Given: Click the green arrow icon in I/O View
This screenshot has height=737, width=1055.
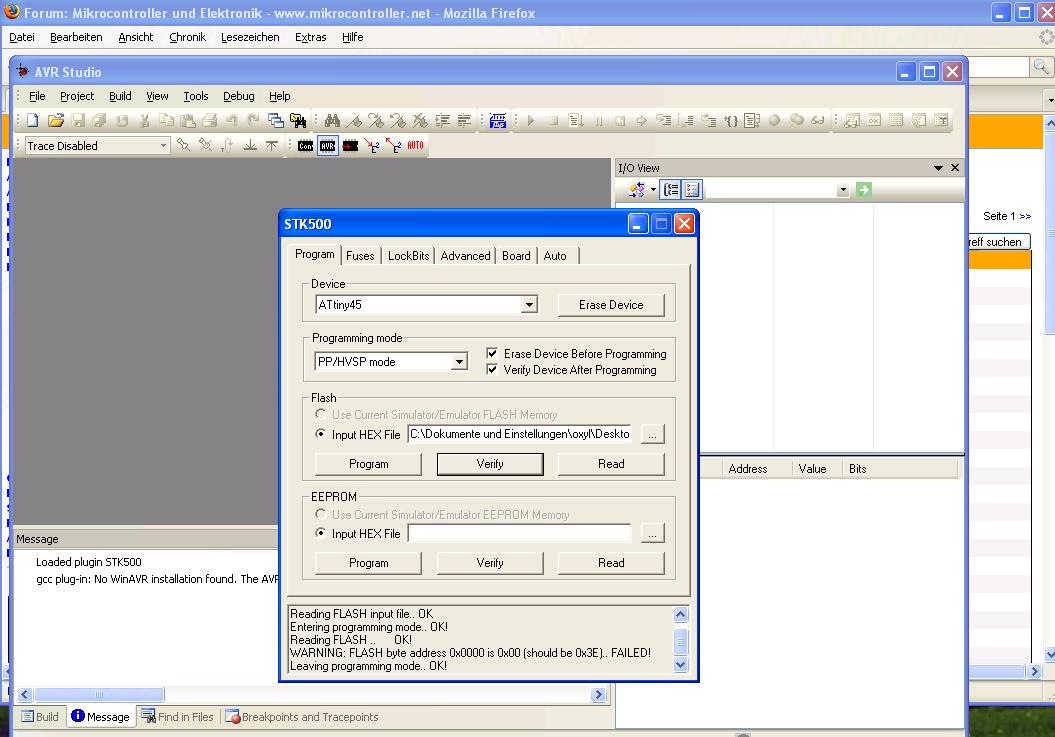Looking at the screenshot, I should pos(864,190).
